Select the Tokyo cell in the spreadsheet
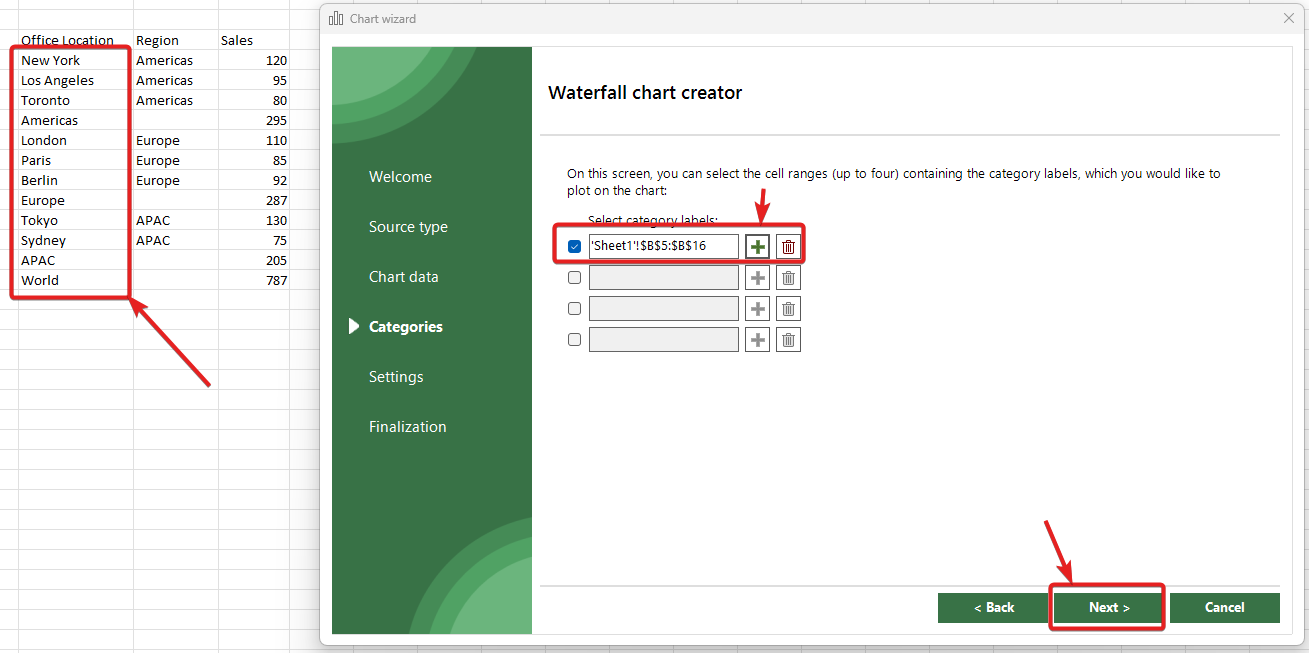The image size is (1309, 653). click(40, 221)
